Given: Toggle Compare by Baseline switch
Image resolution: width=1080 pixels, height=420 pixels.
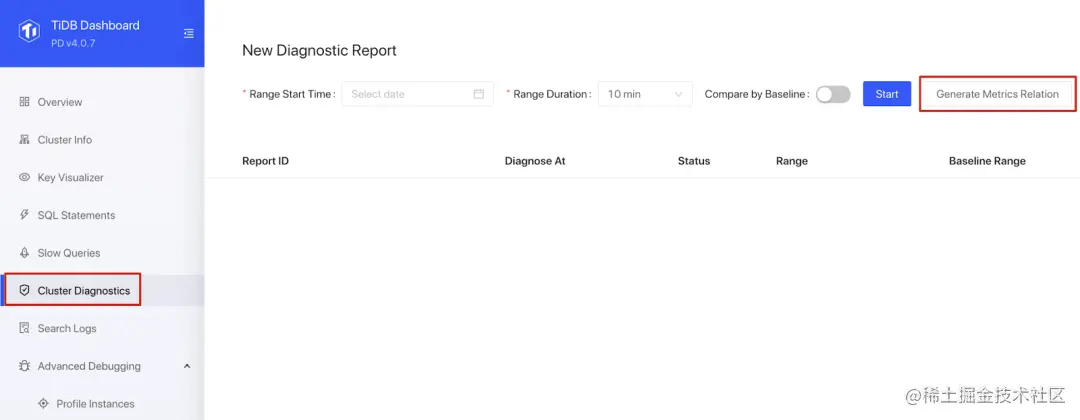Looking at the screenshot, I should [x=833, y=94].
